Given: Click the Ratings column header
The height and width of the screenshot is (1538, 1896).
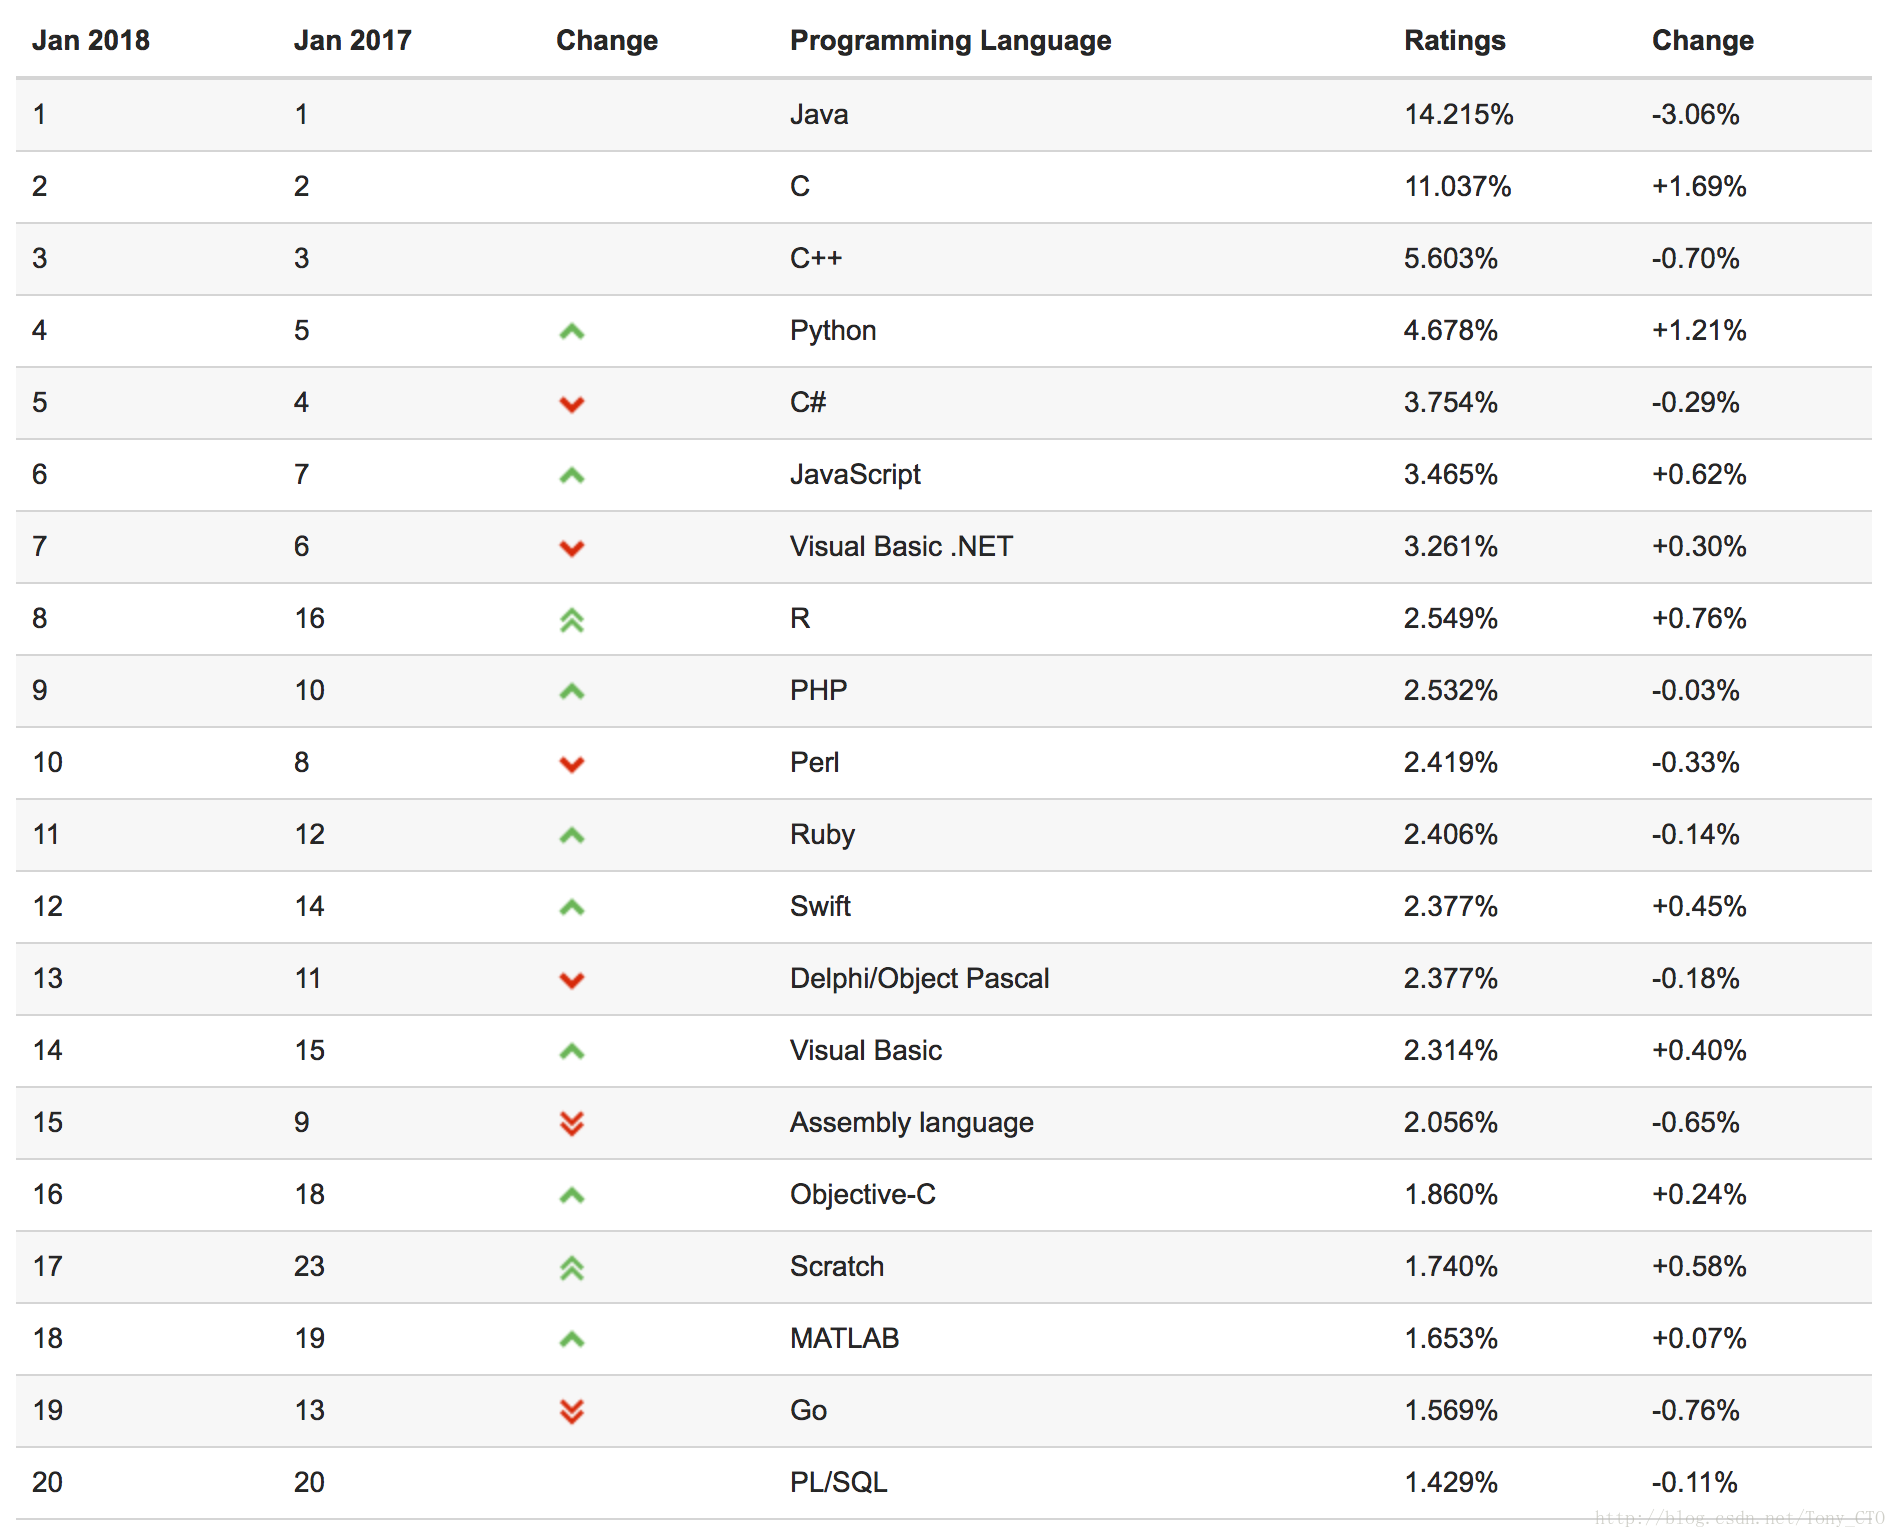Looking at the screenshot, I should (x=1454, y=40).
